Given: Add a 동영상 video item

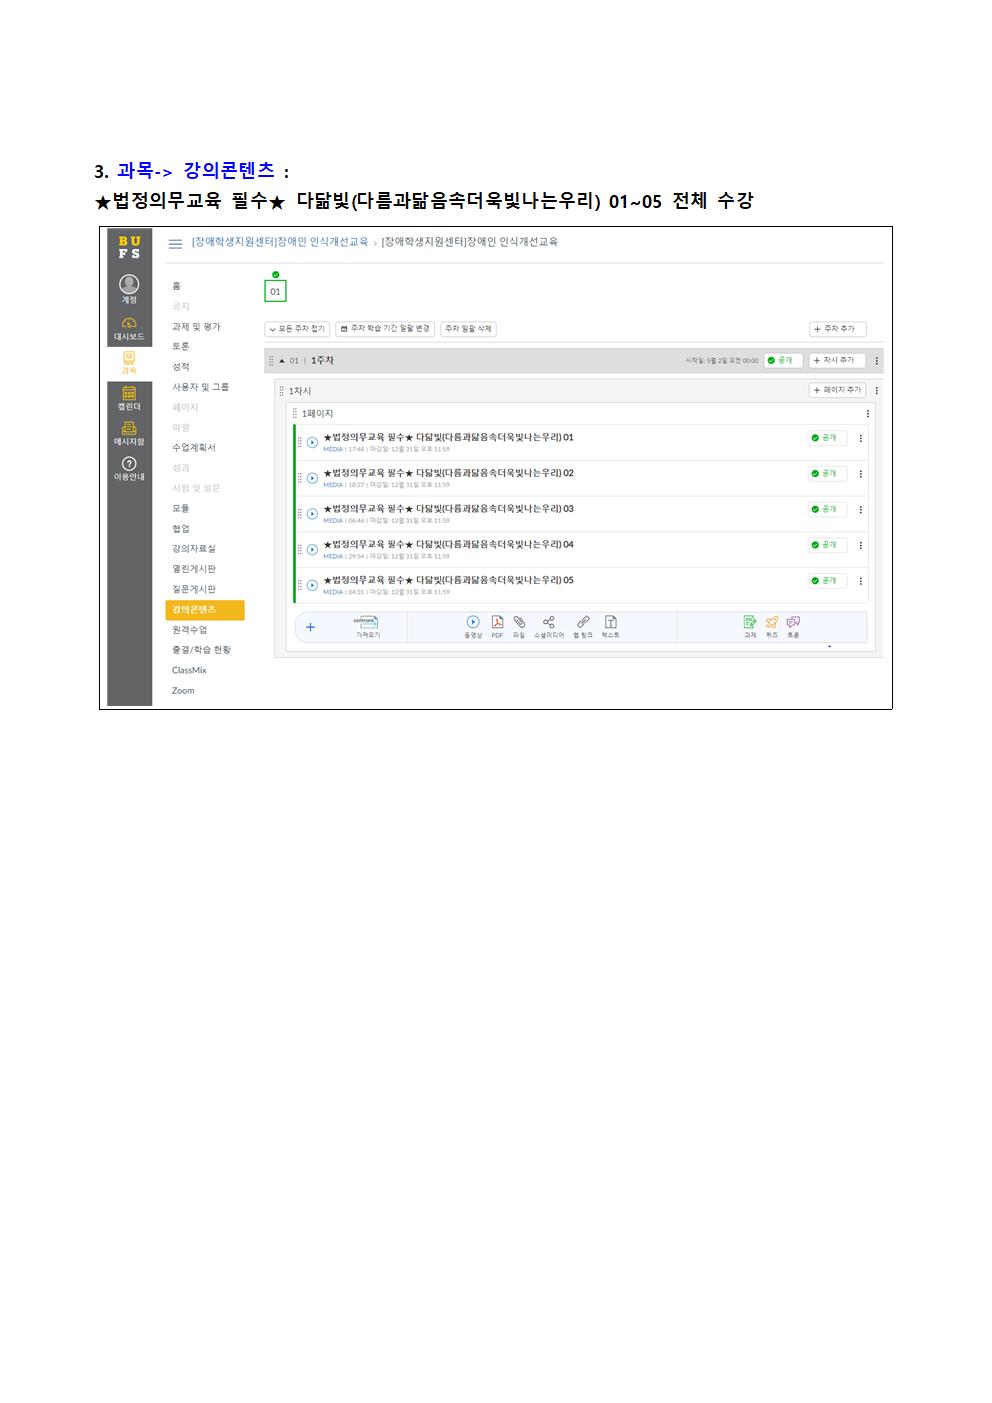Looking at the screenshot, I should (x=473, y=626).
